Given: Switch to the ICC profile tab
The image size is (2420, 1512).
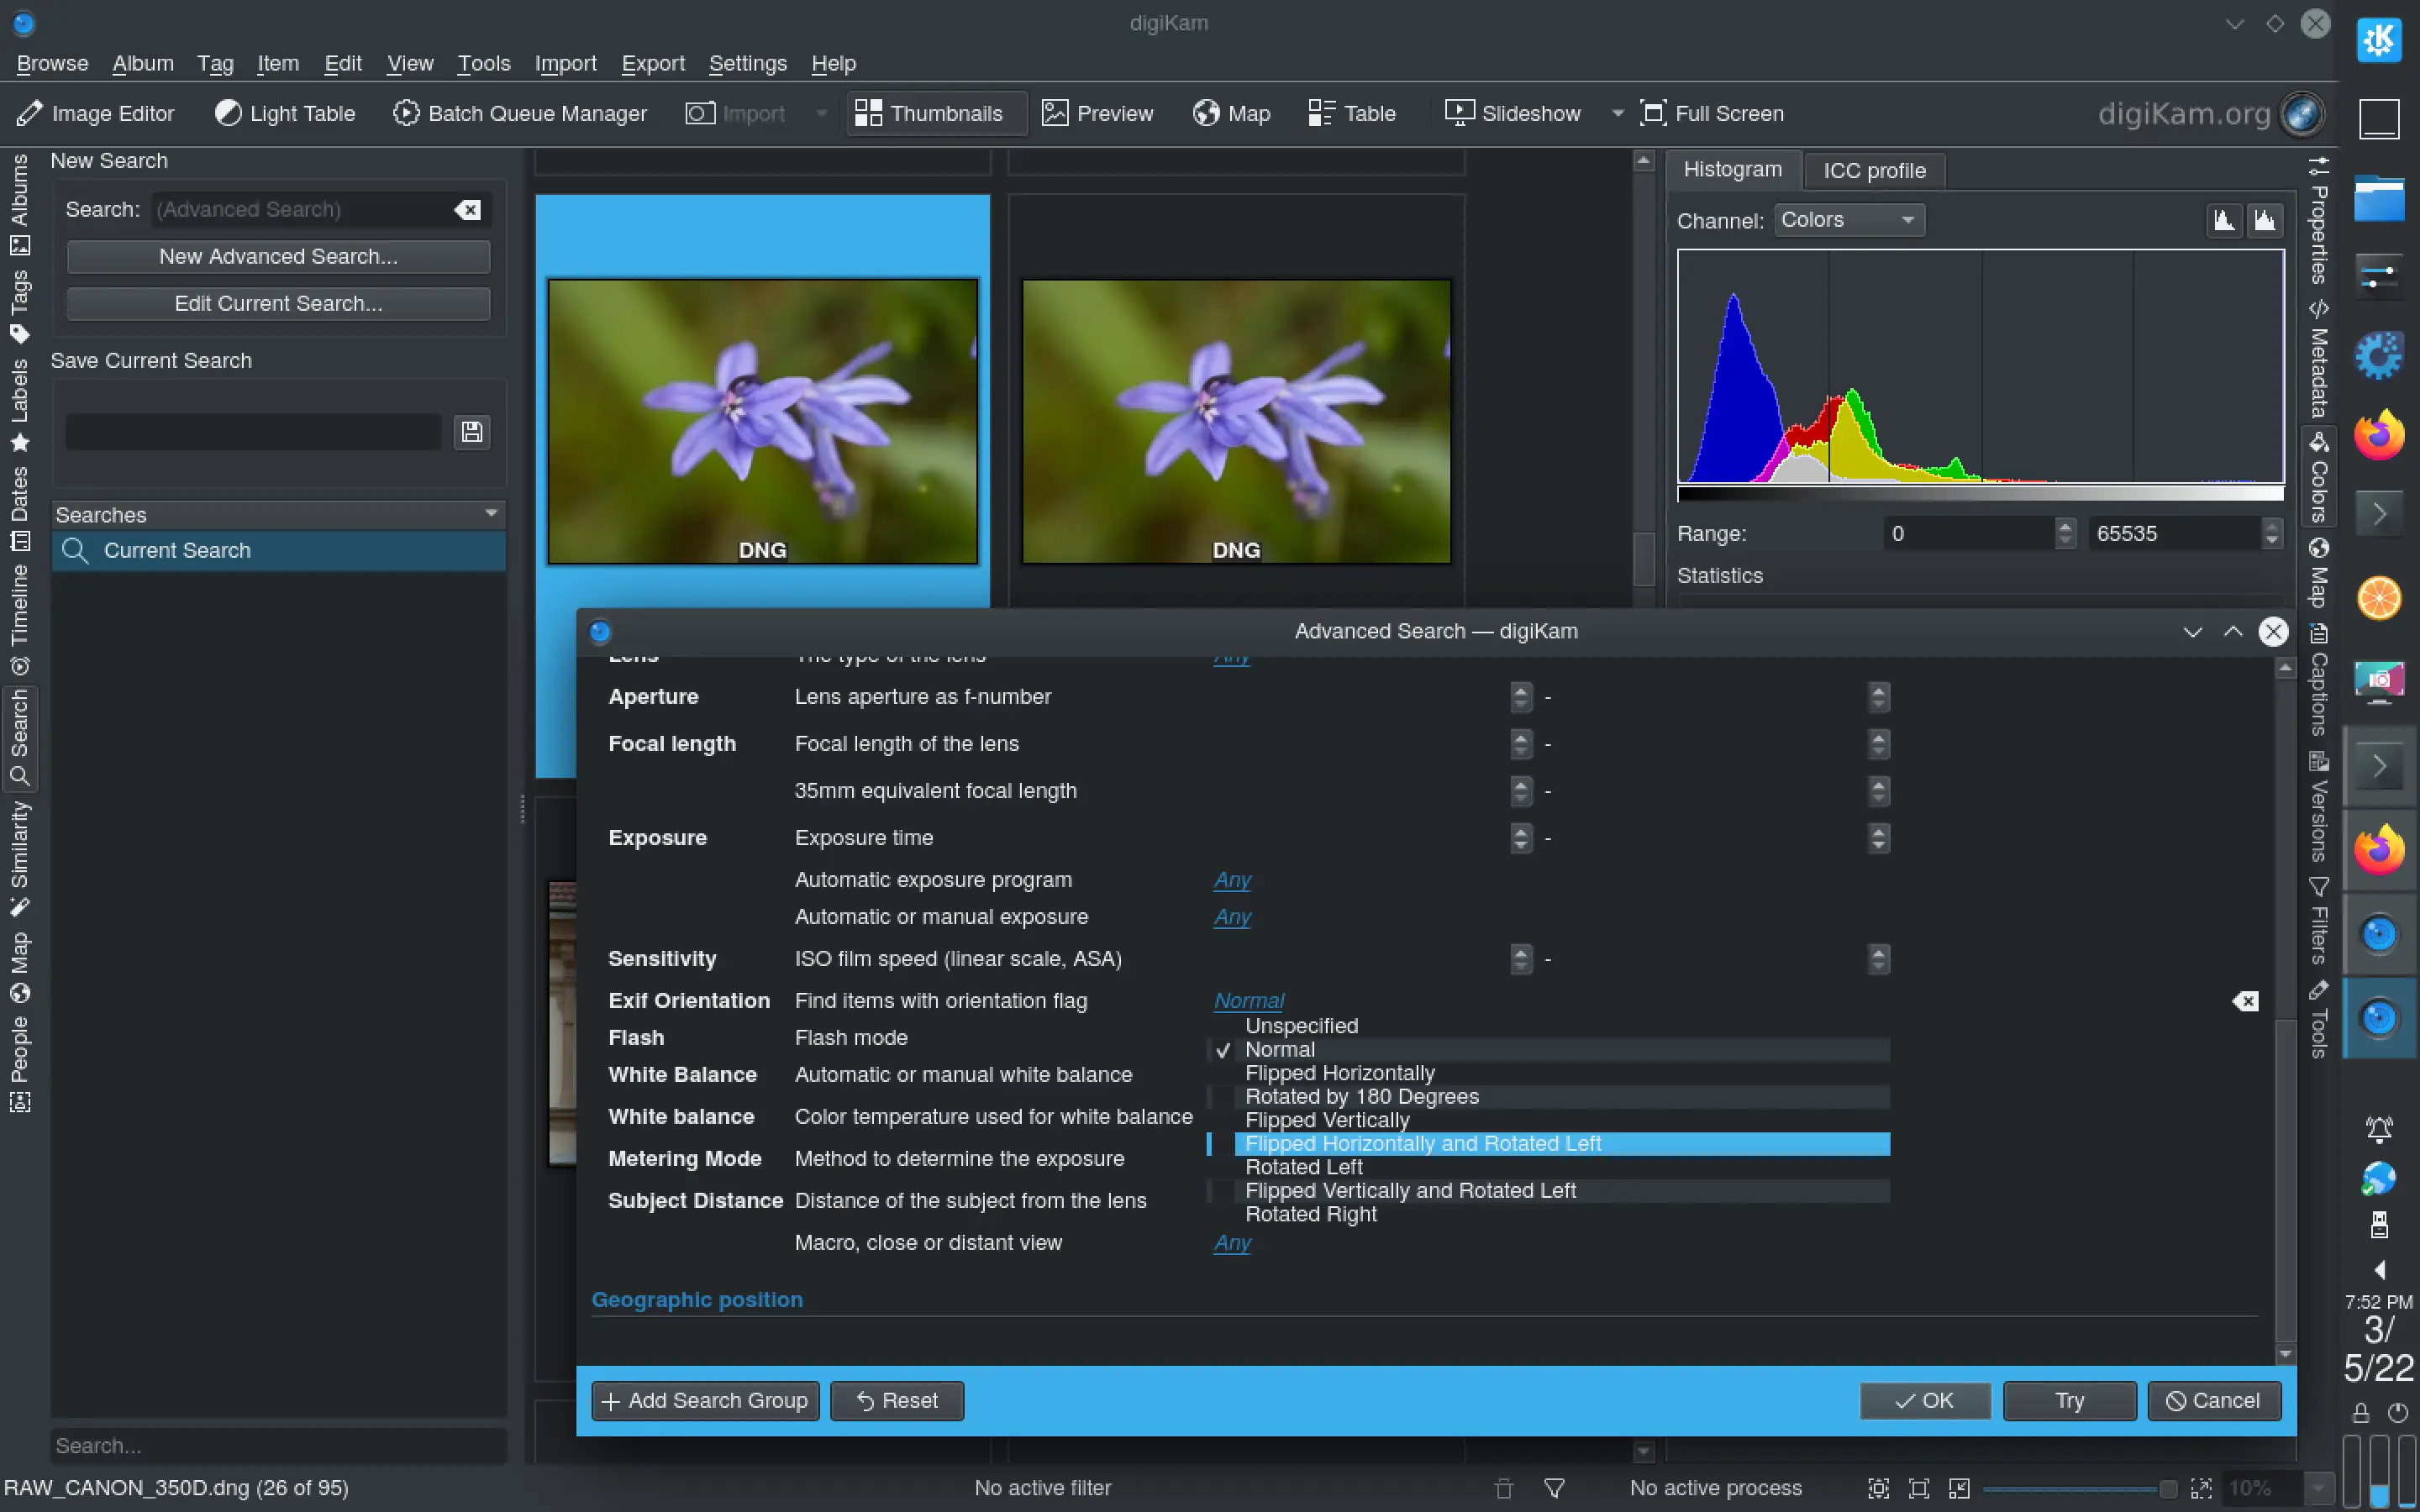Looking at the screenshot, I should click(x=1873, y=171).
